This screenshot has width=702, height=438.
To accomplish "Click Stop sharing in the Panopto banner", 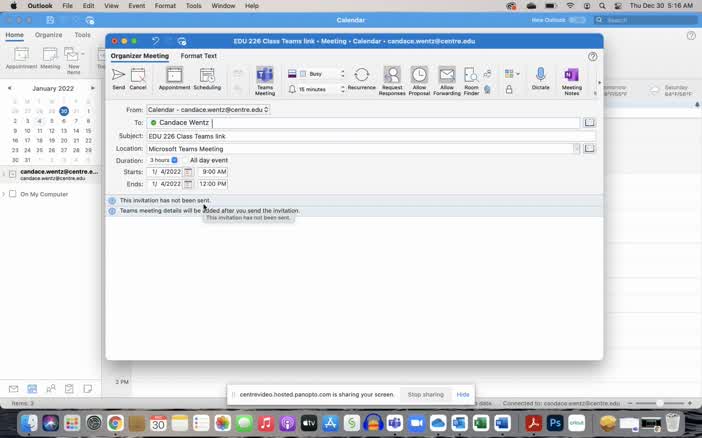I will (x=425, y=395).
